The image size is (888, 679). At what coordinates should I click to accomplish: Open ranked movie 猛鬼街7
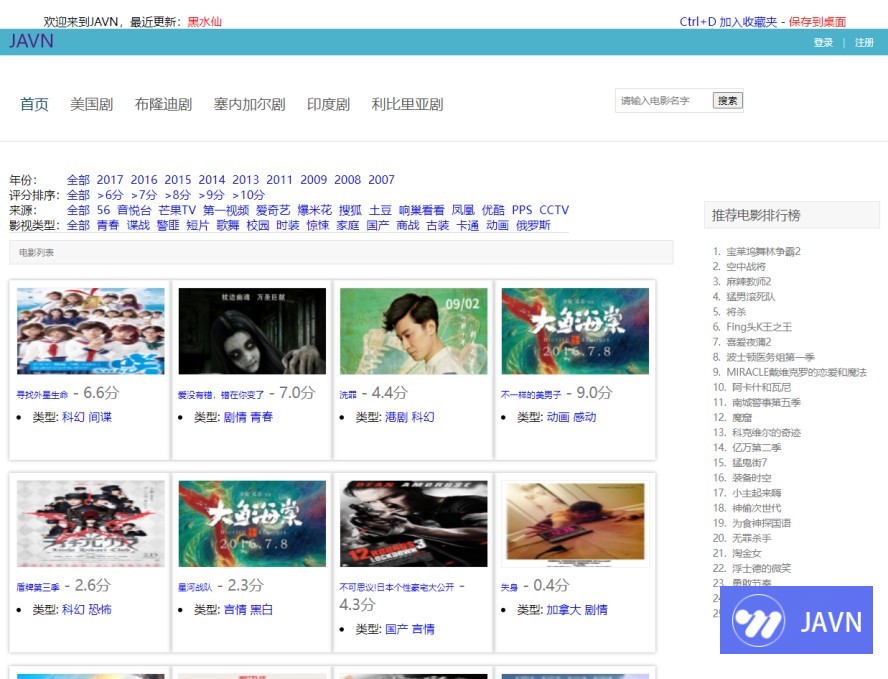pyautogui.click(x=749, y=463)
